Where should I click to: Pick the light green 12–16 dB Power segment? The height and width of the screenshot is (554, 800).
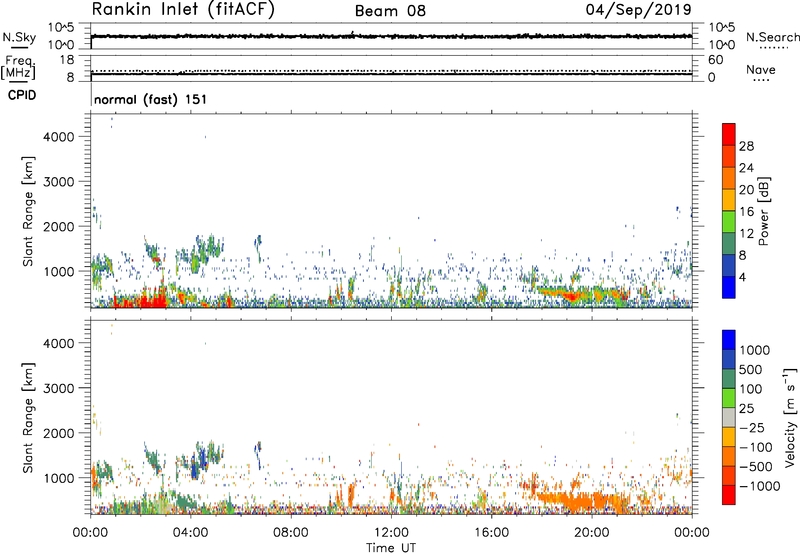point(729,221)
